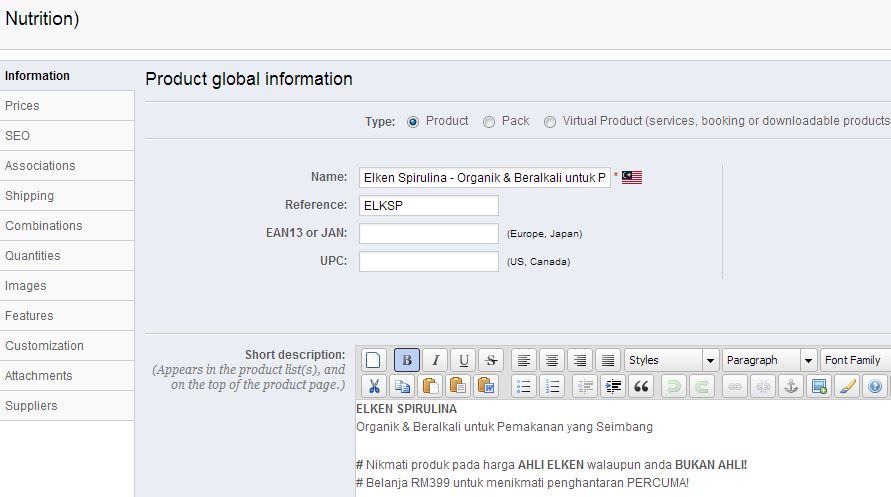891x497 pixels.
Task: Open the Shipping tab
Action: (66, 196)
